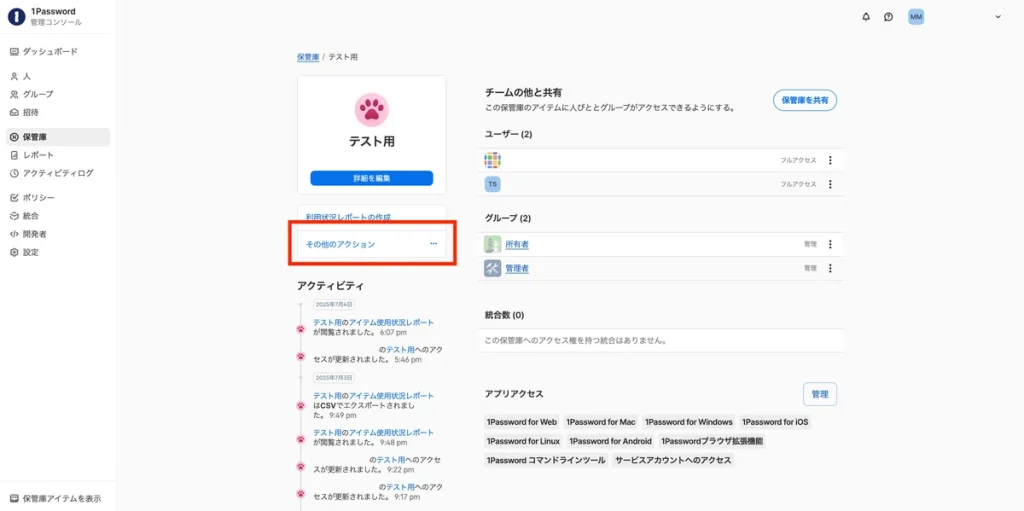
Task: Open options menu for 管理者 group
Action: point(829,268)
